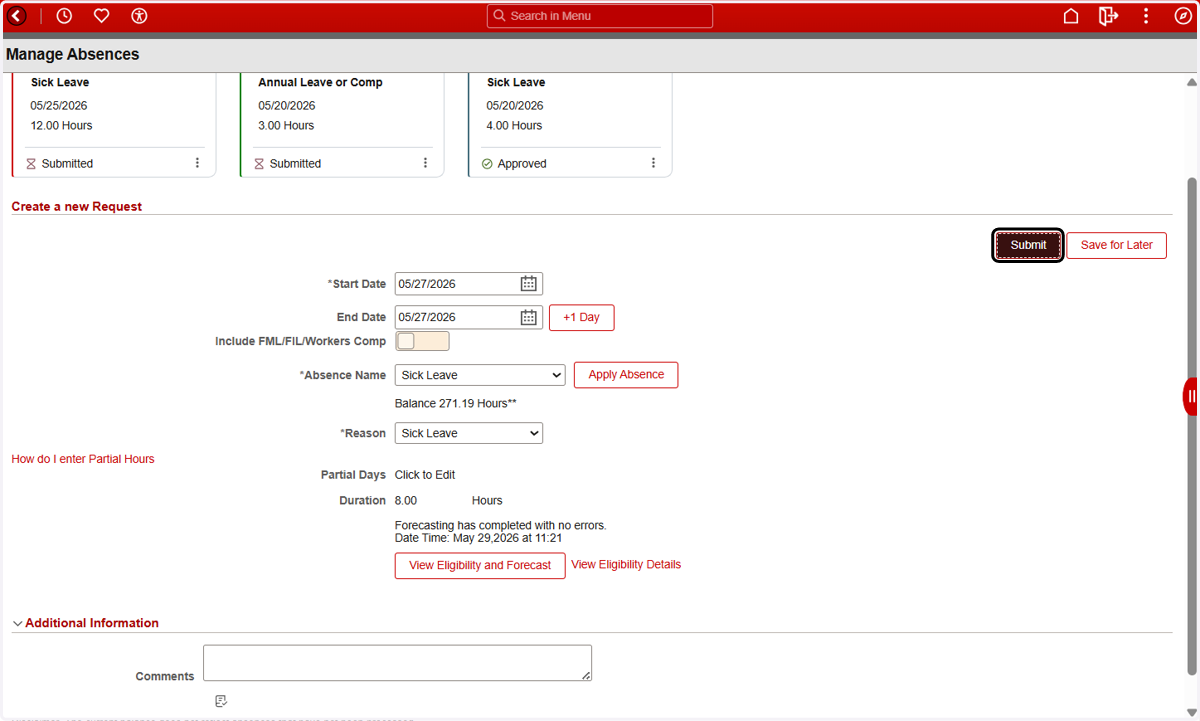Open actions menu for Annual Leave or Comp card
Screen dimensions: 1200x721
(x=425, y=163)
